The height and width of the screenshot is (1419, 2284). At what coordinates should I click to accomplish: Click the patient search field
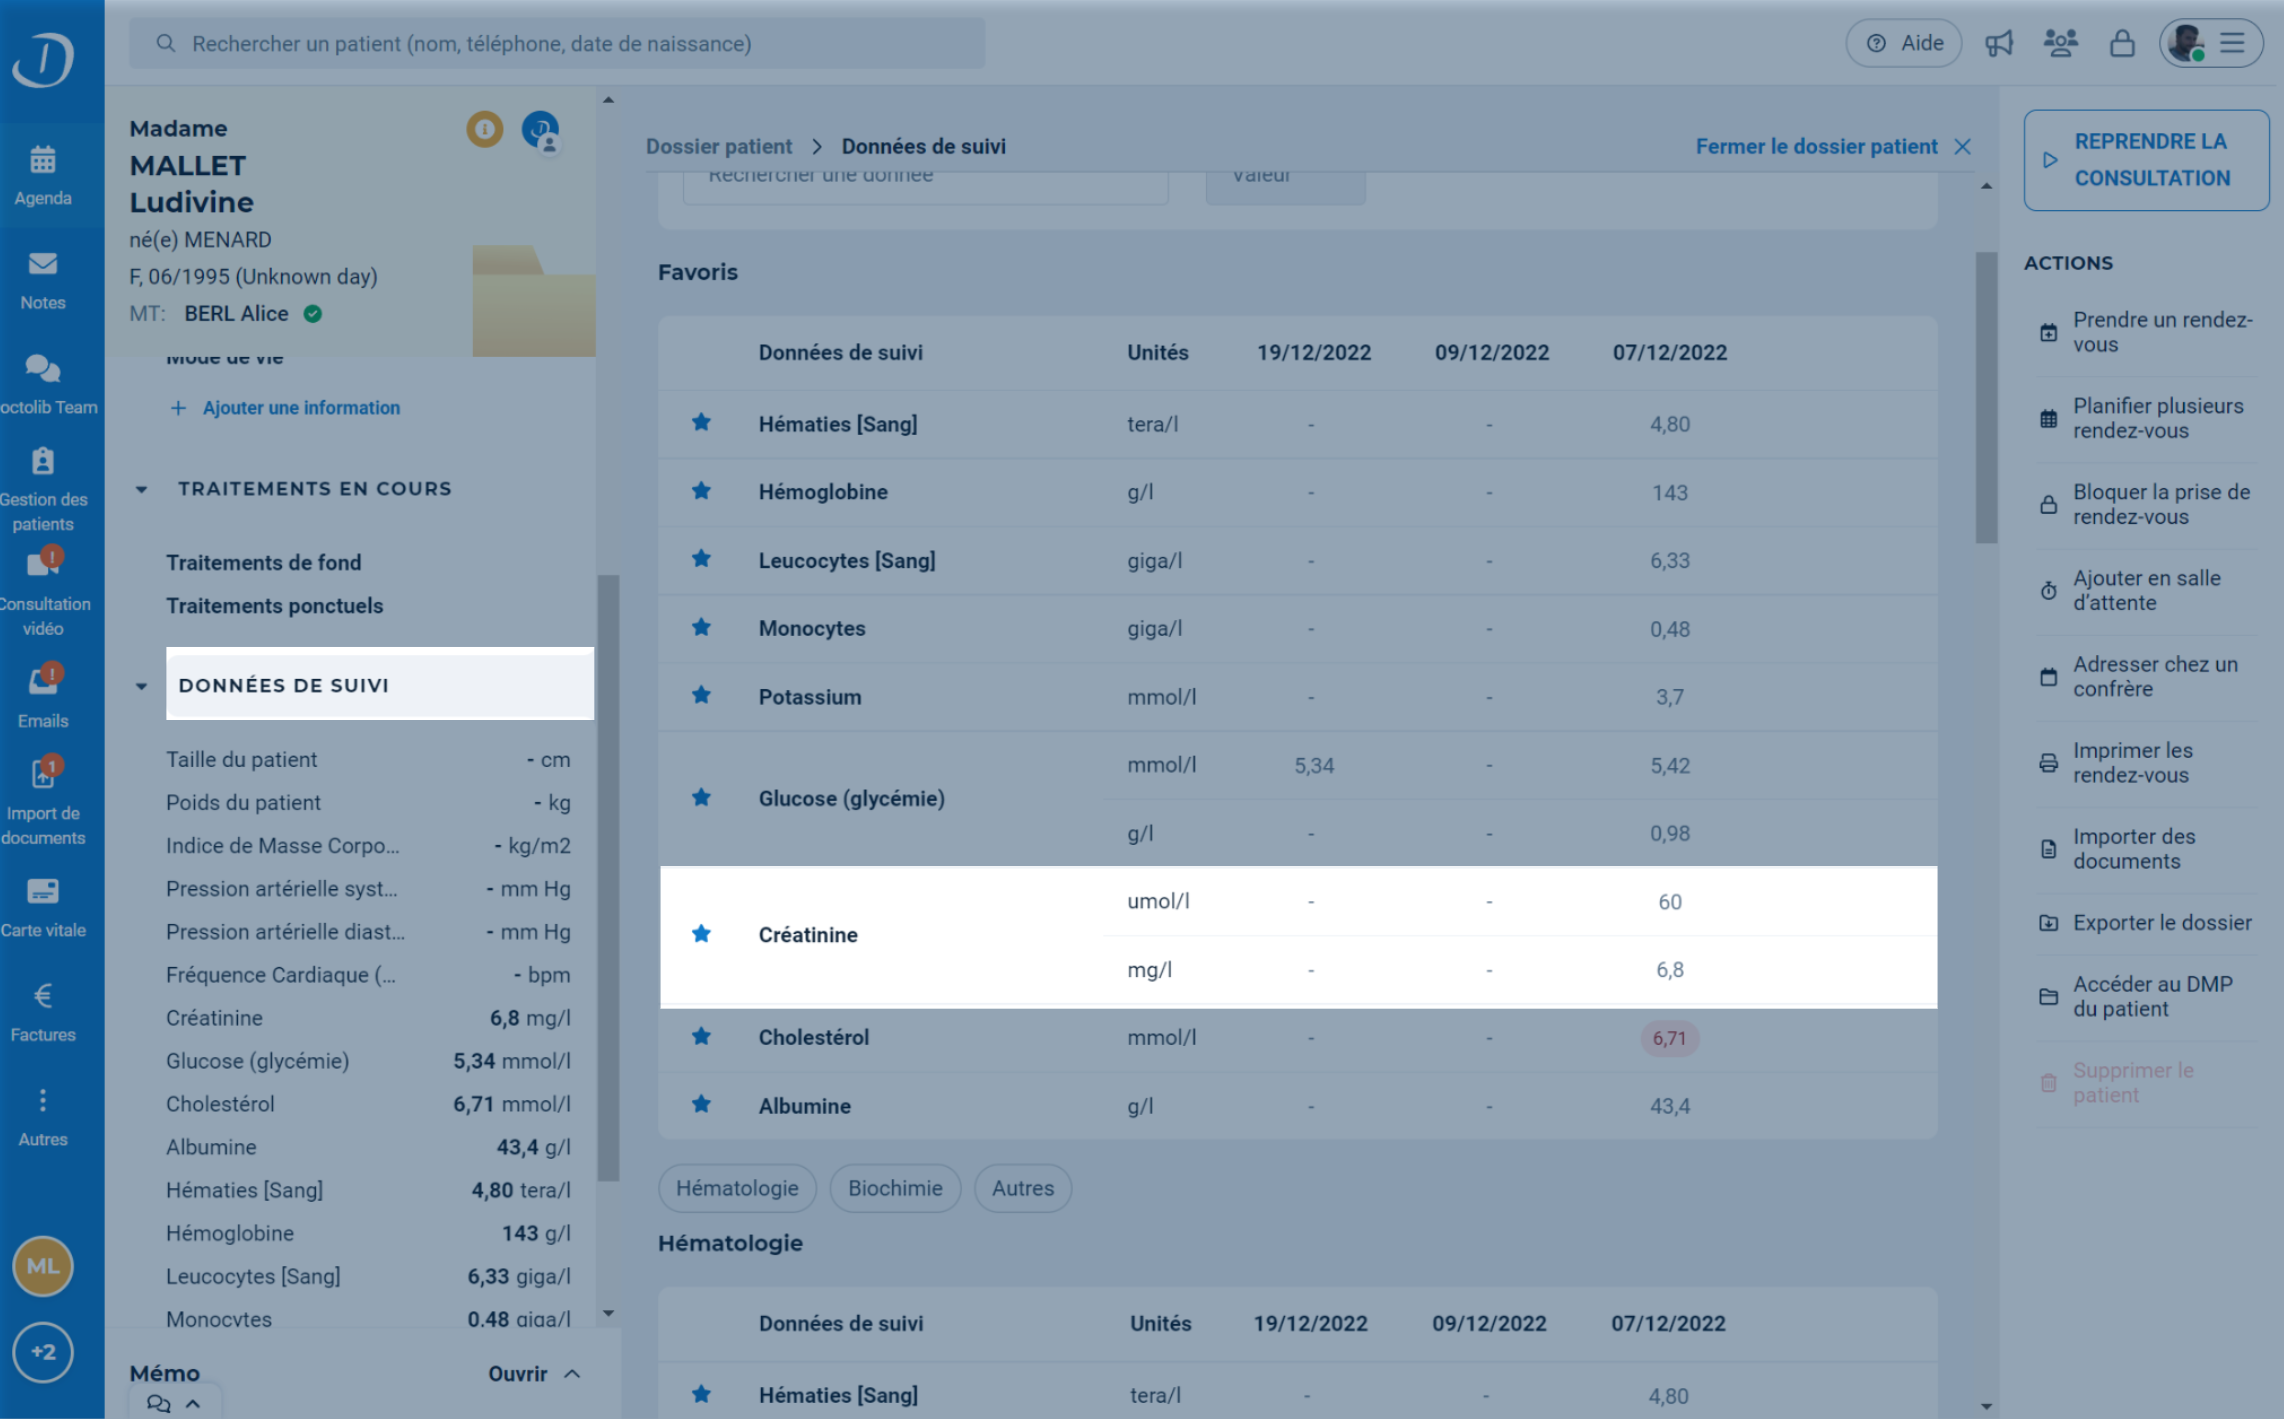[x=557, y=43]
